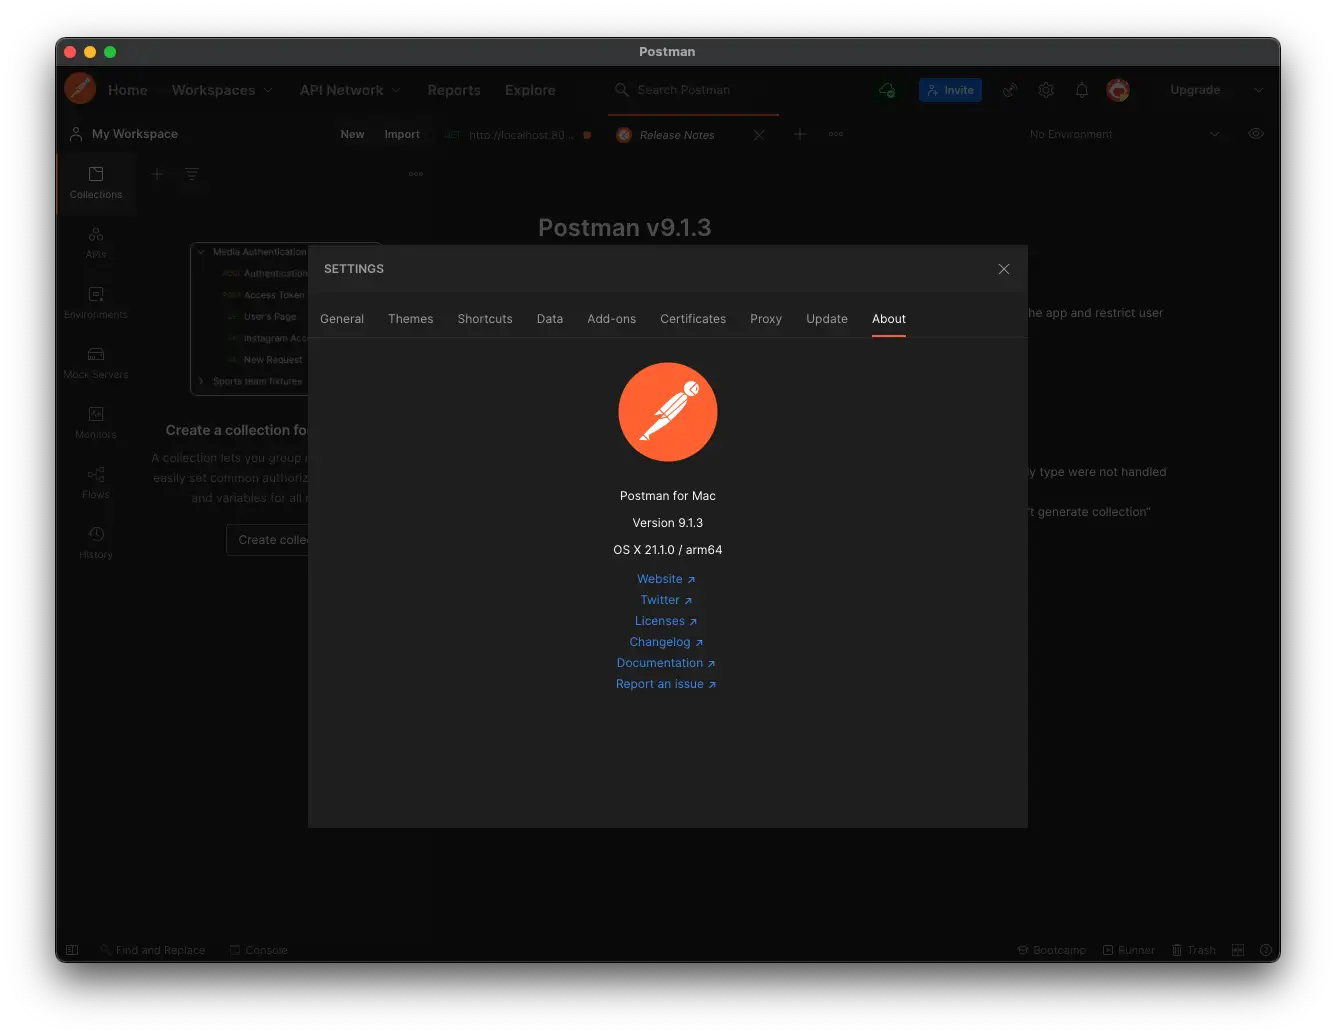Go to the Data tab
This screenshot has width=1336, height=1036.
click(x=550, y=319)
